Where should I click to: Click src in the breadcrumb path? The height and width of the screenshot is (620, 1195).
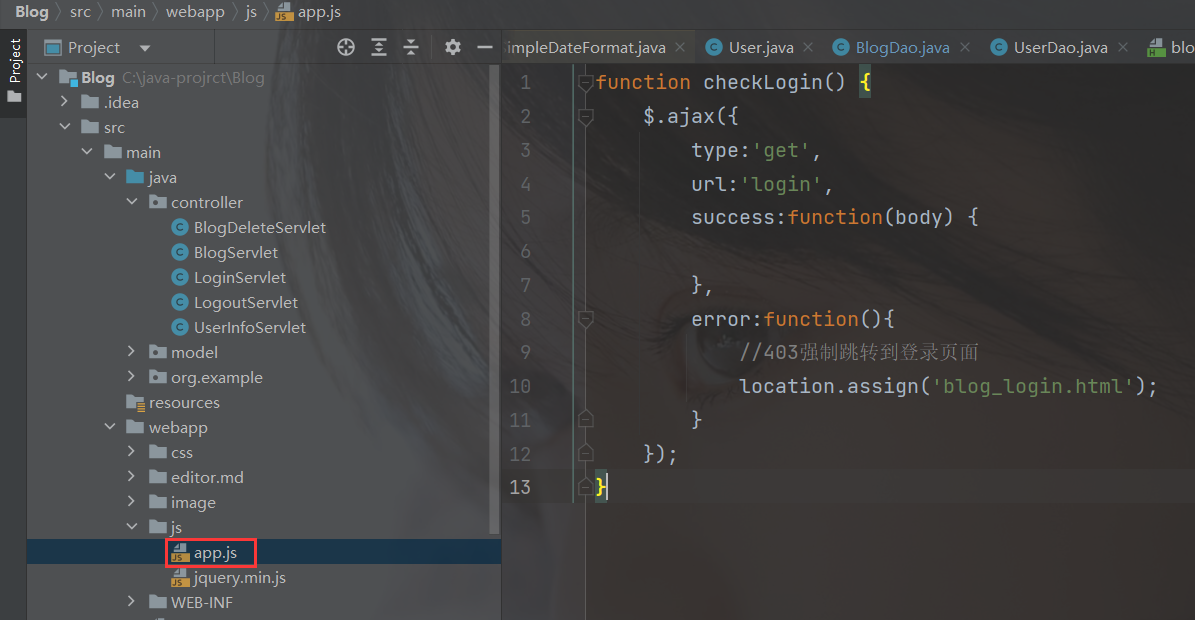click(80, 11)
